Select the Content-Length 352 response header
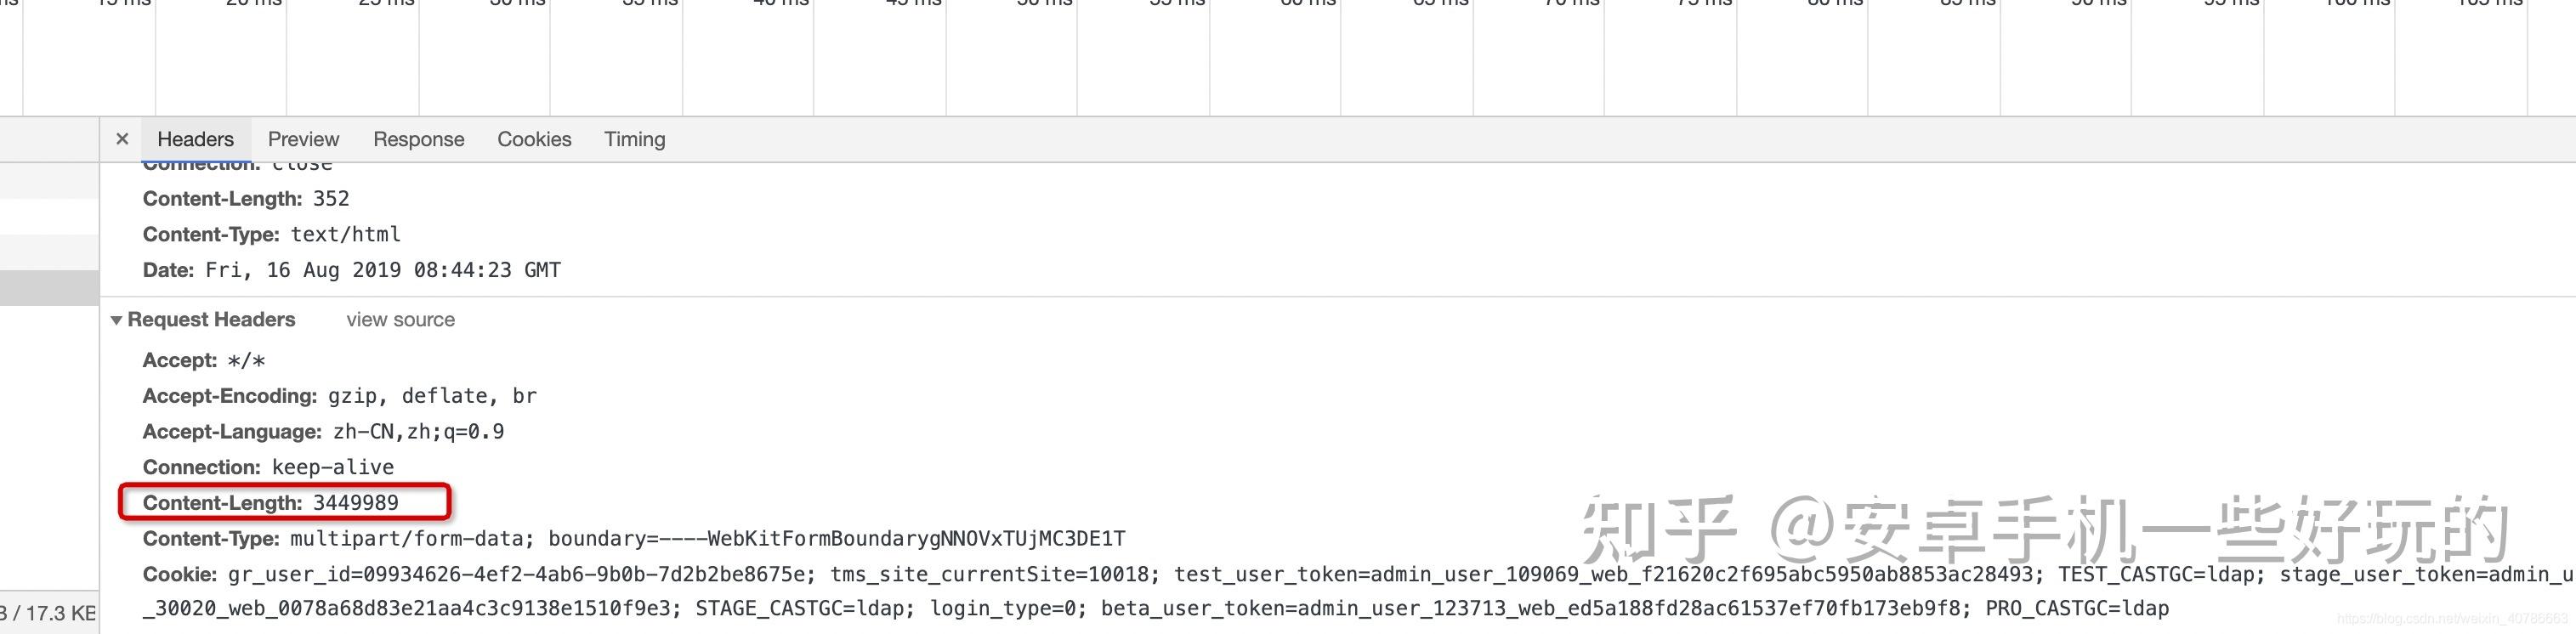 click(246, 198)
